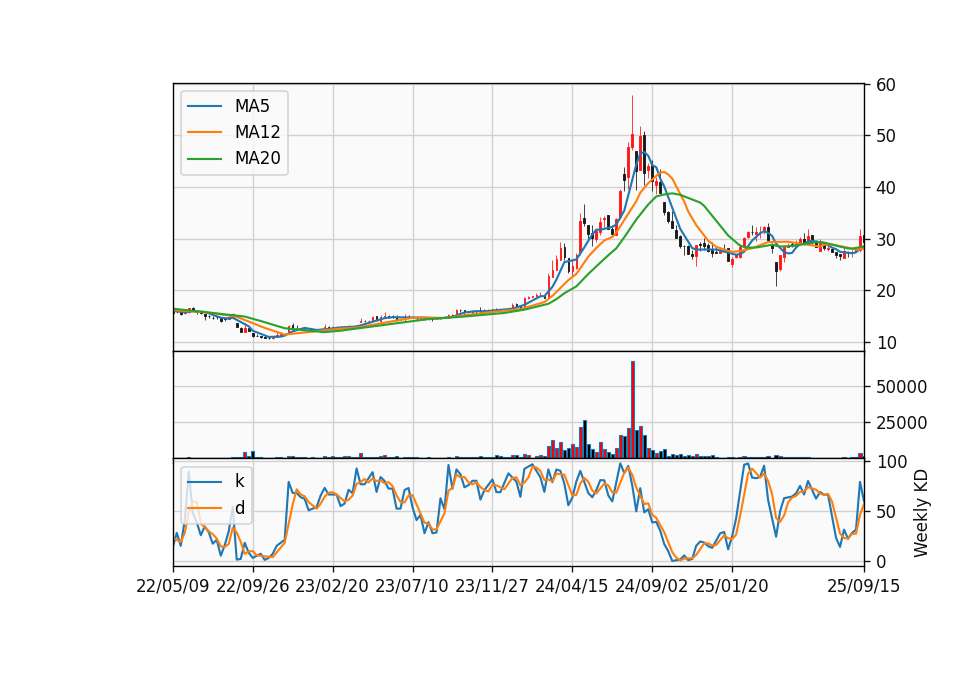Click the MA12 legend label
This screenshot has height=690, width=960.
(257, 132)
